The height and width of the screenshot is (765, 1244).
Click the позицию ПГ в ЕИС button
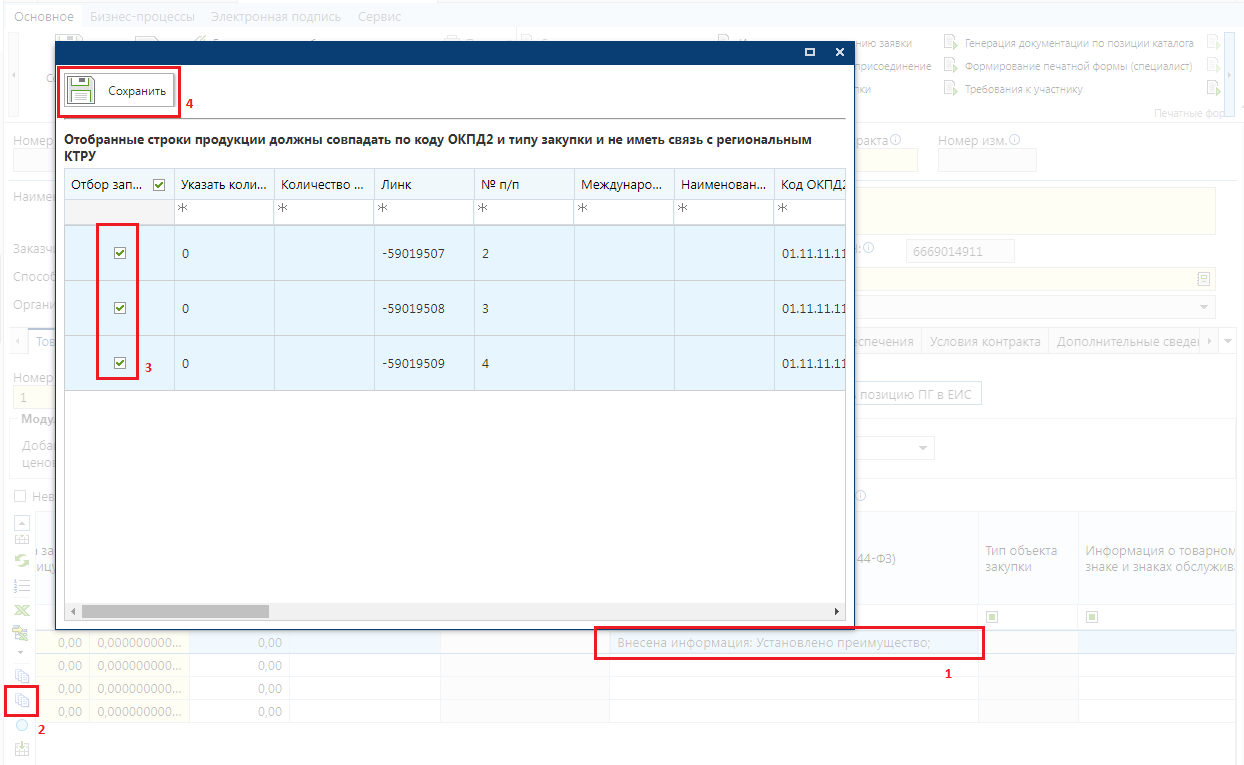pos(918,395)
